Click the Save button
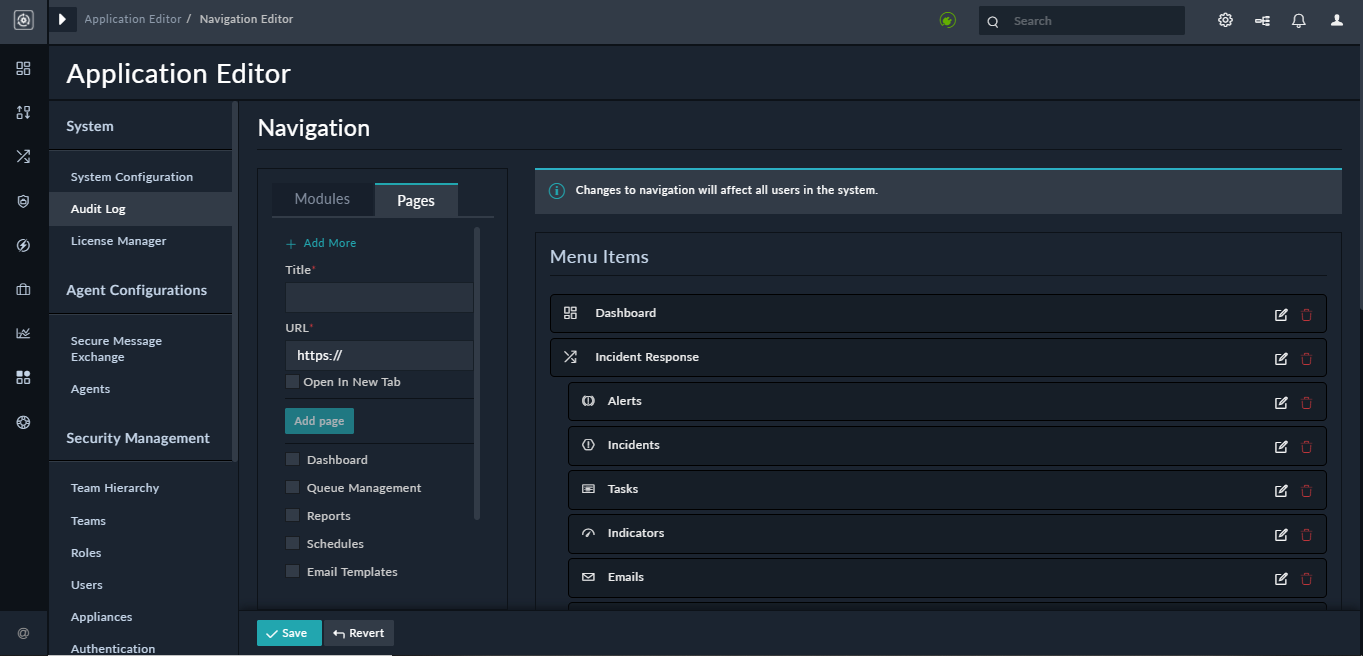This screenshot has width=1363, height=656. click(289, 633)
